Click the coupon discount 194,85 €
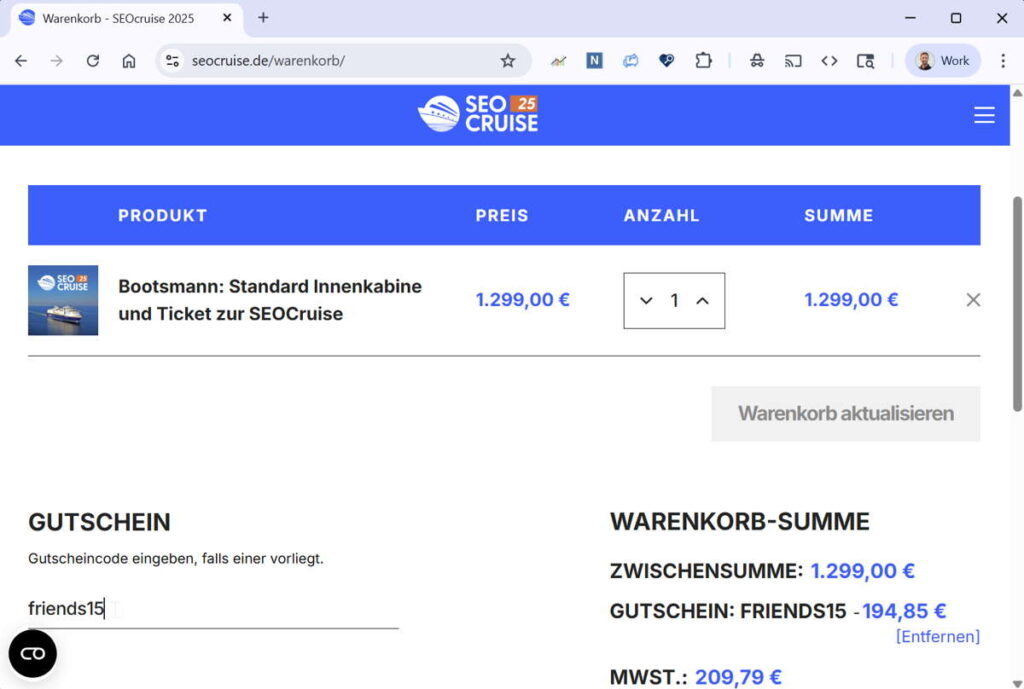The width and height of the screenshot is (1024, 689). 904,611
